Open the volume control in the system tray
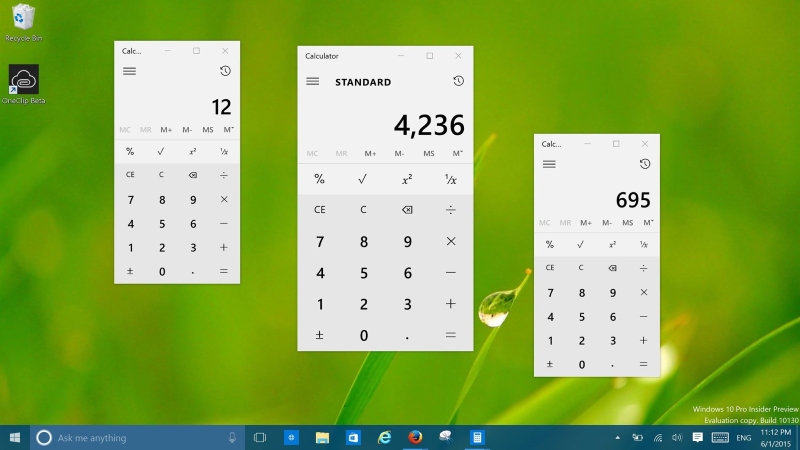Viewport: 800px width, 450px height. 677,438
